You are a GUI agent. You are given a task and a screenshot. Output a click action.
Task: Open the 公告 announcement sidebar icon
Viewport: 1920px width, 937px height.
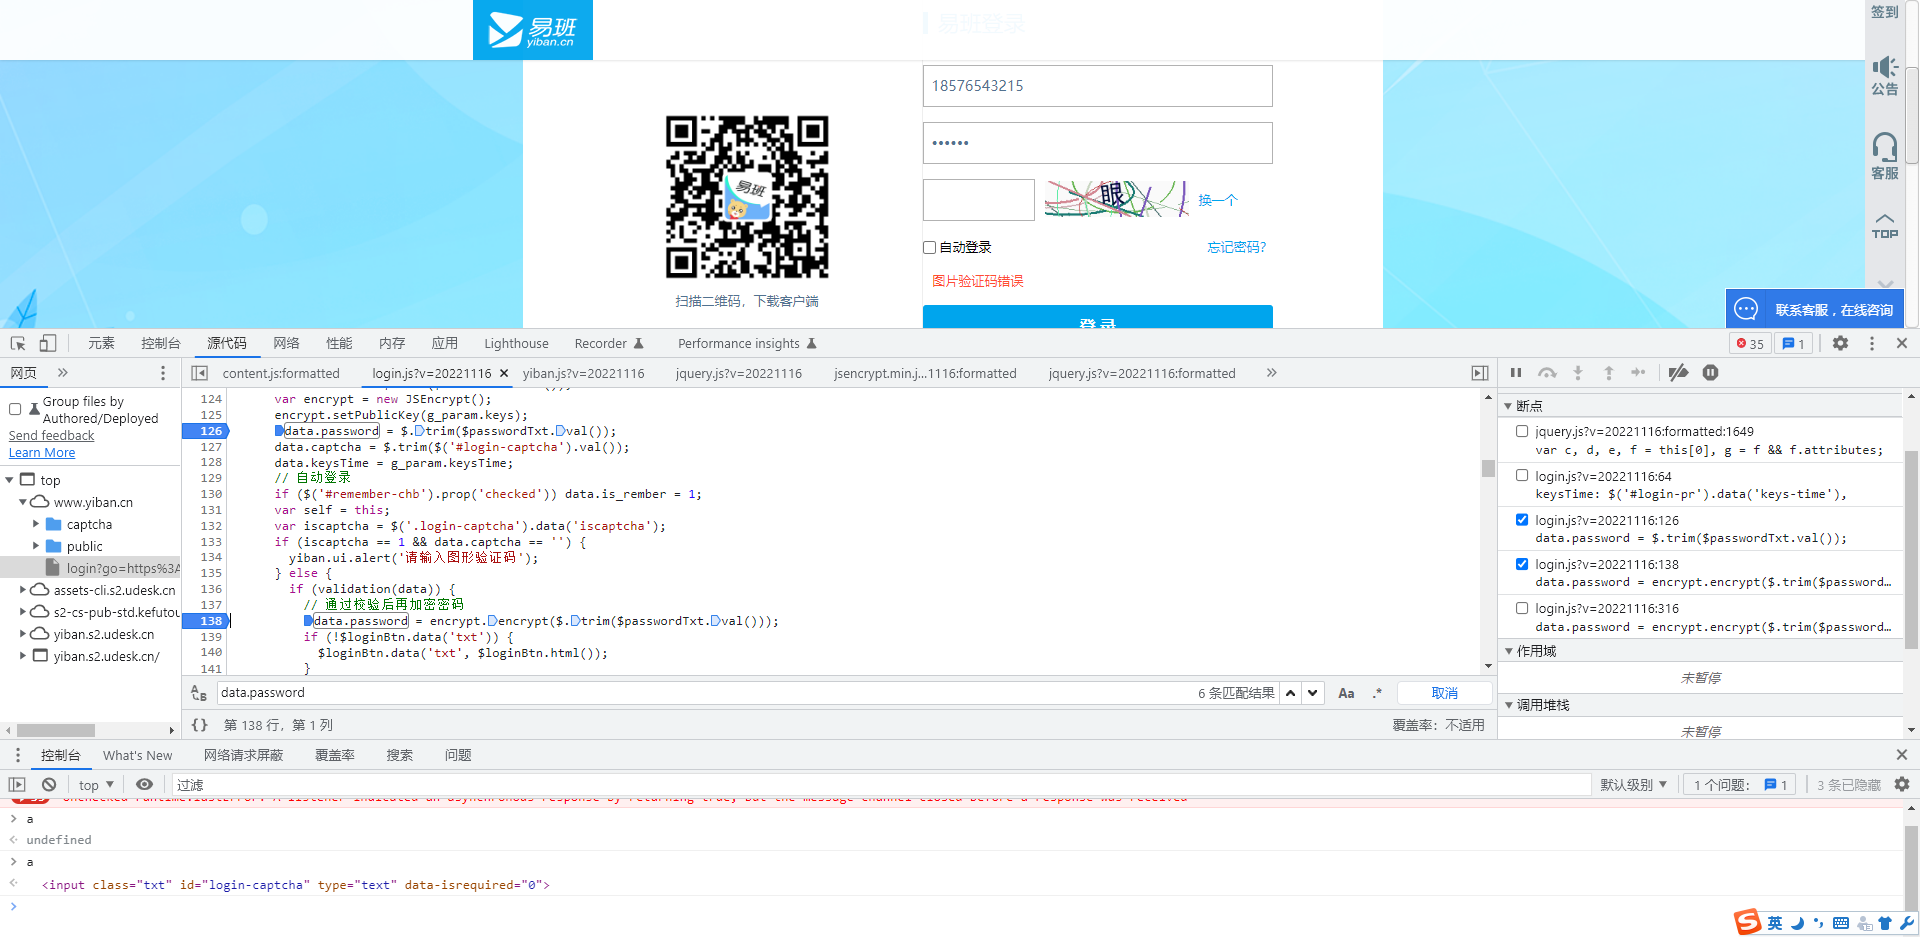point(1885,76)
